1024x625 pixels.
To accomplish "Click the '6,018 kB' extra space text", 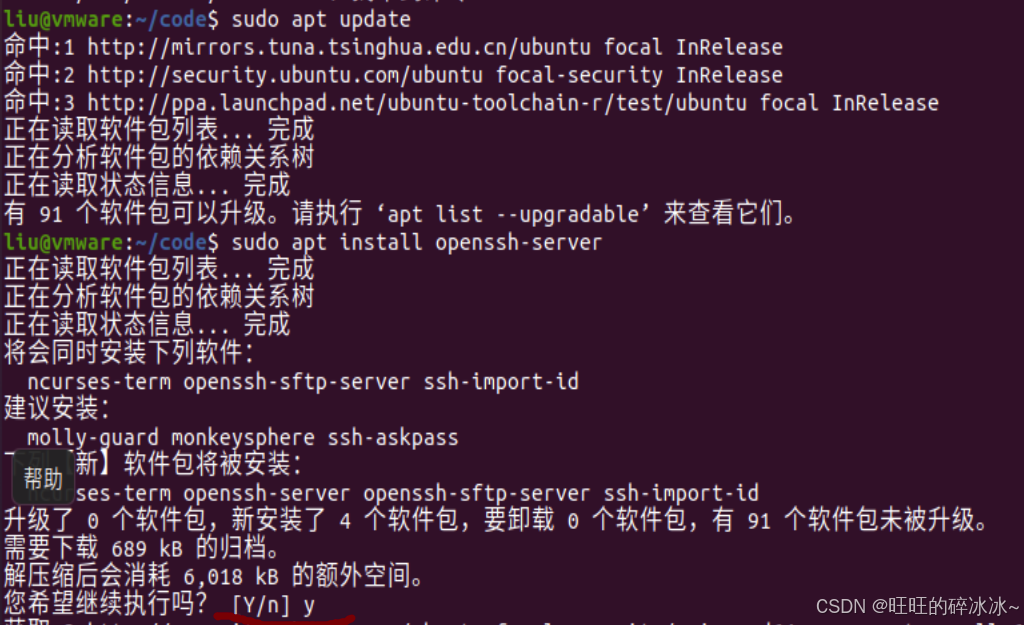I will [231, 577].
